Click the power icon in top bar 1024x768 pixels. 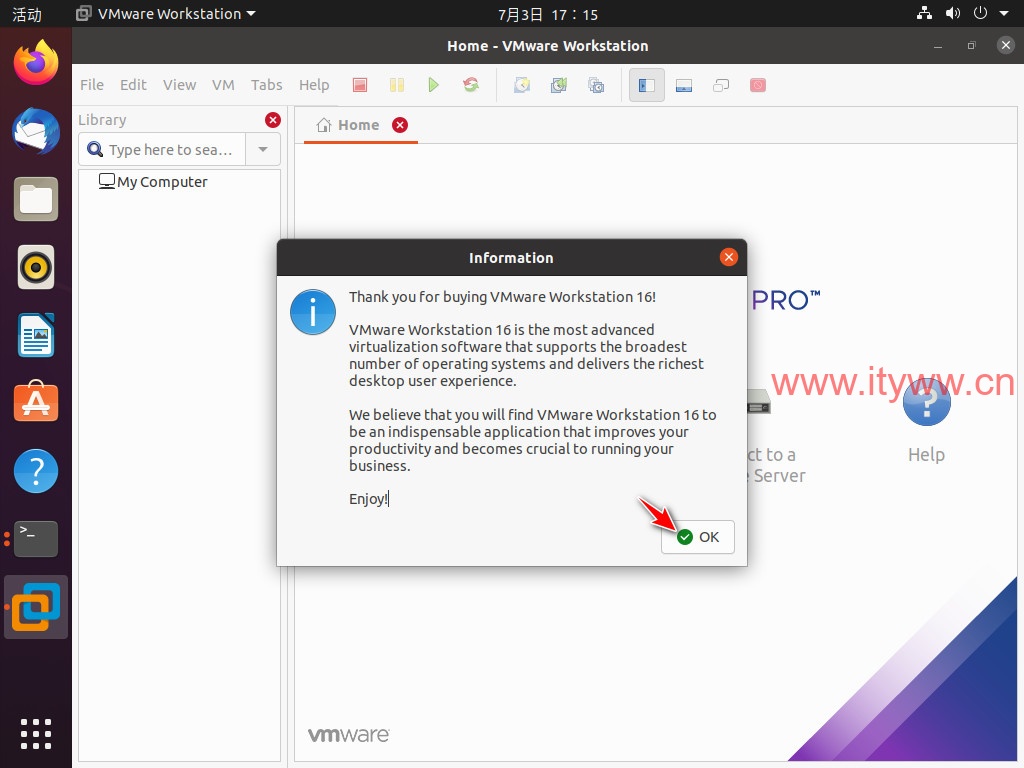pyautogui.click(x=980, y=13)
